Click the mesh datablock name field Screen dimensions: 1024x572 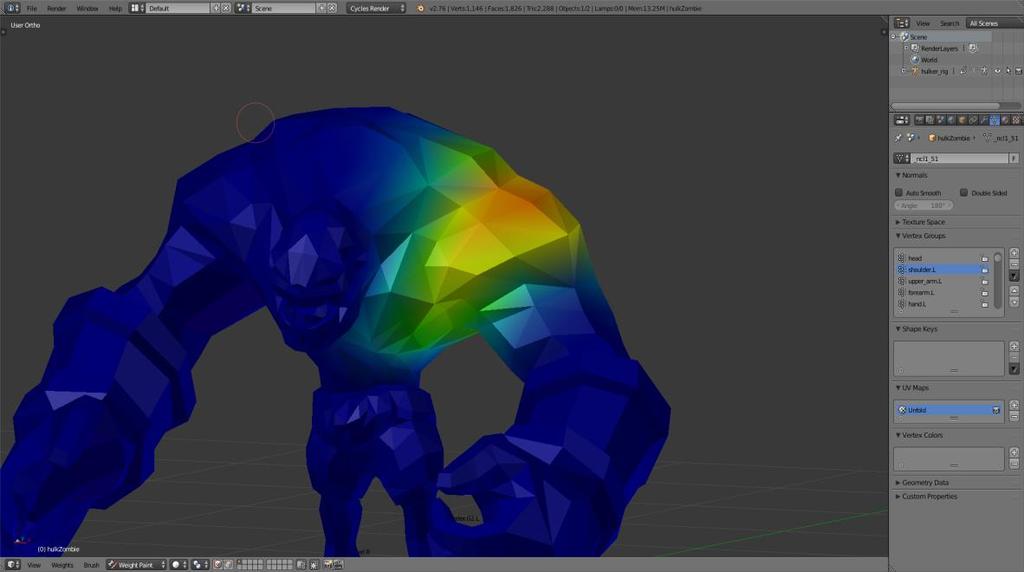pos(960,159)
